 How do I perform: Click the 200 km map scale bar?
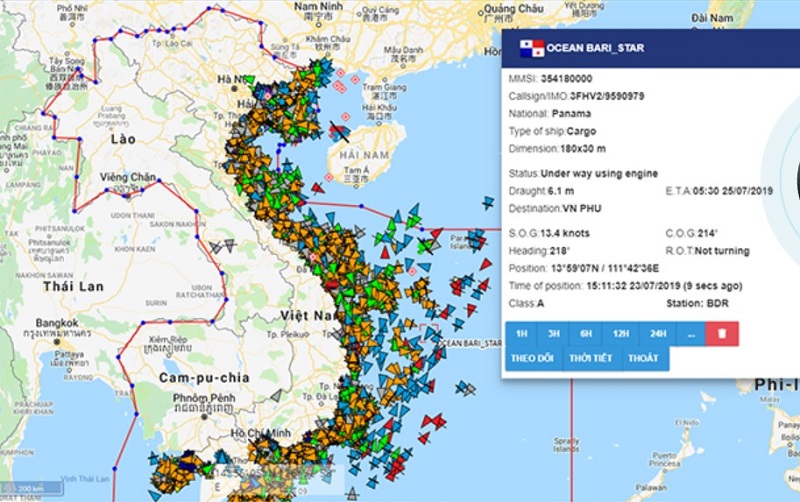(x=32, y=489)
